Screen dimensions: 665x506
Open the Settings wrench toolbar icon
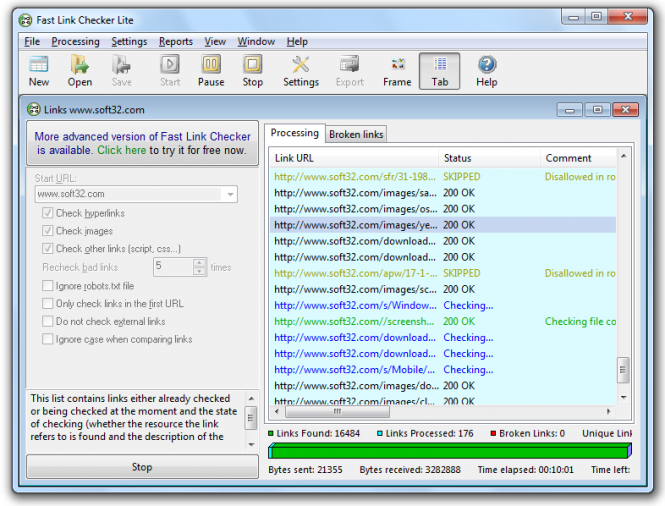pos(301,71)
